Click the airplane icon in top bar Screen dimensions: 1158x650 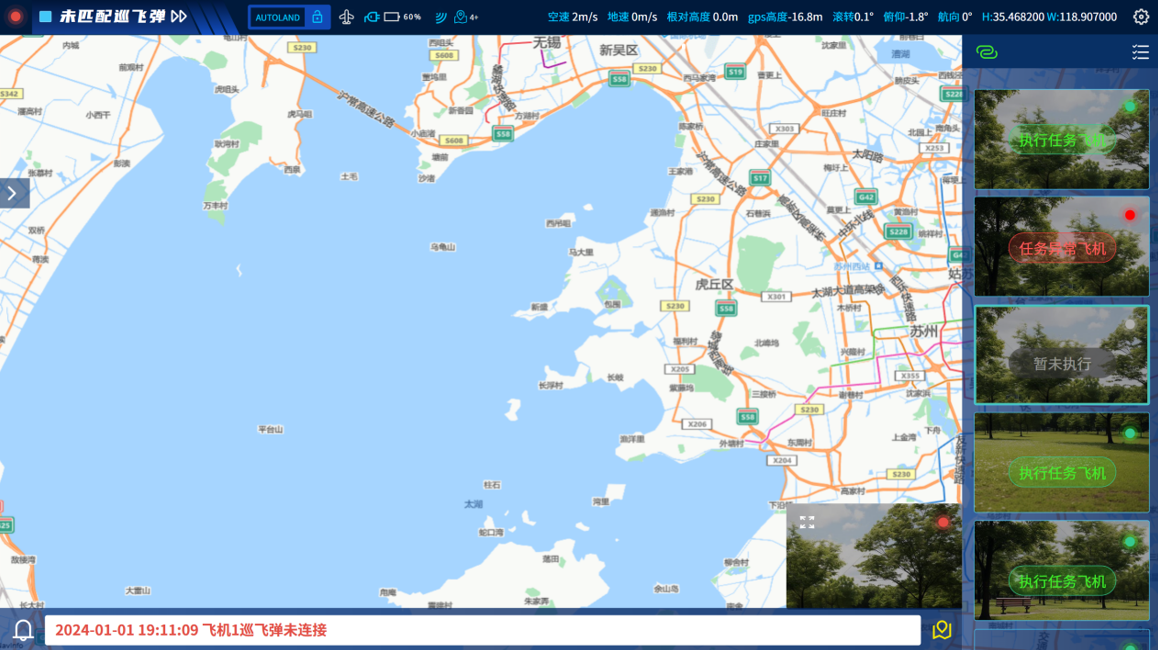point(346,17)
